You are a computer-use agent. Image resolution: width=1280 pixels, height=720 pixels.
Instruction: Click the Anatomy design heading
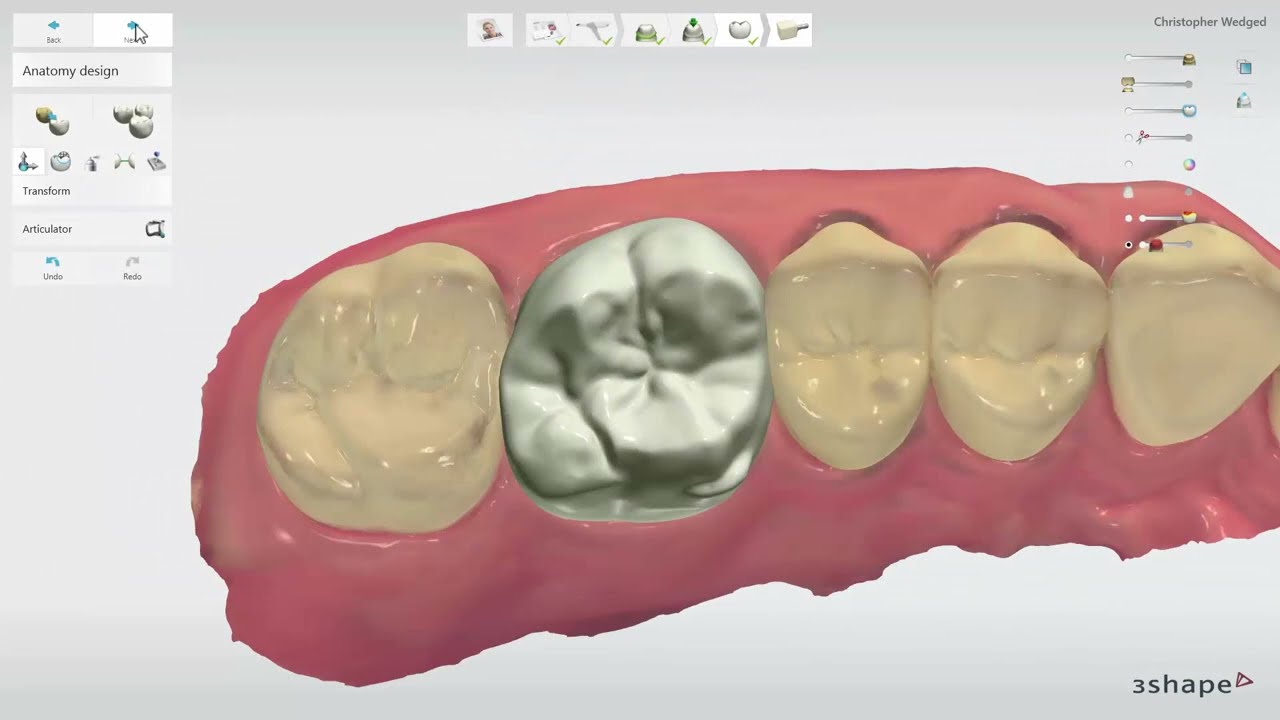tap(70, 71)
